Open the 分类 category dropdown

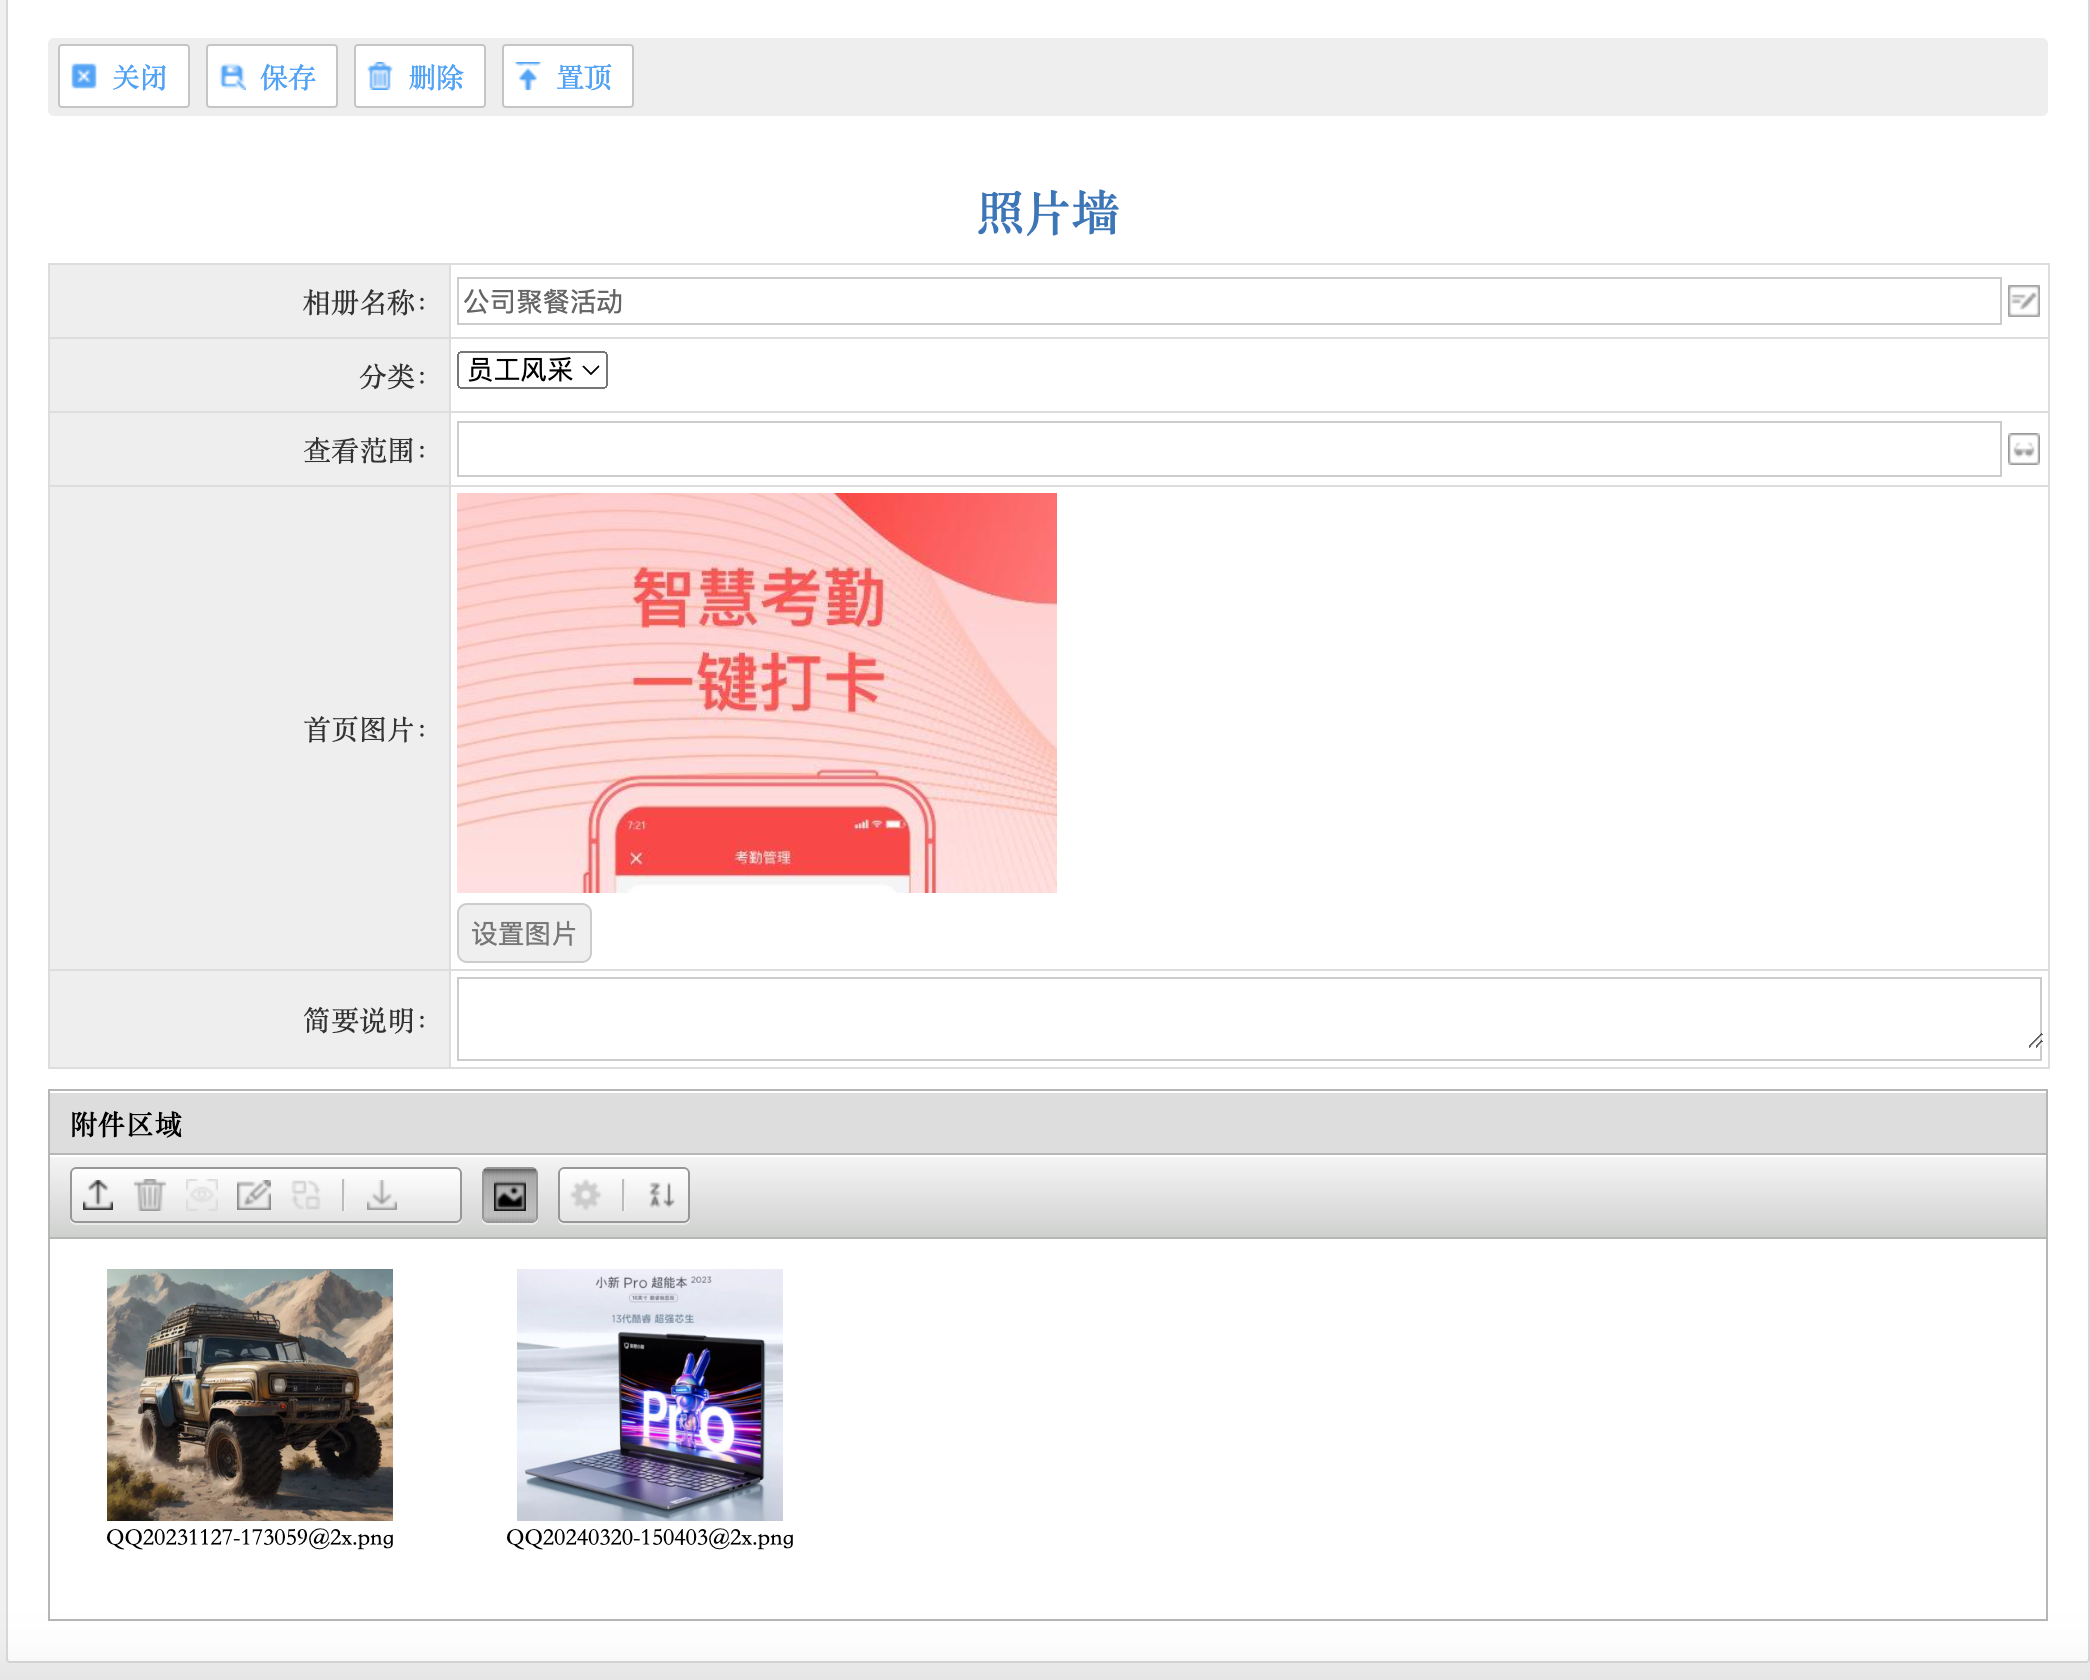532,370
